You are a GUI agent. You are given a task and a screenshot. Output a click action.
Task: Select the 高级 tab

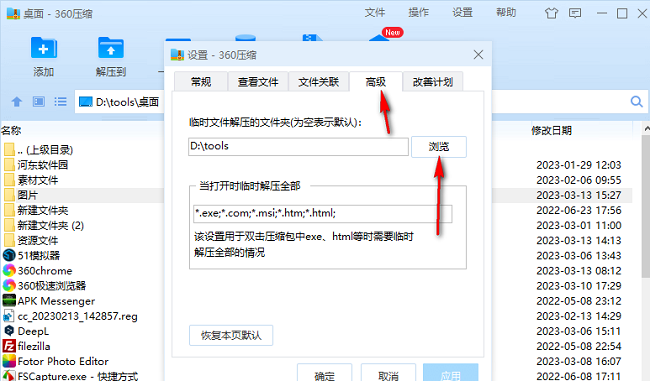click(376, 82)
